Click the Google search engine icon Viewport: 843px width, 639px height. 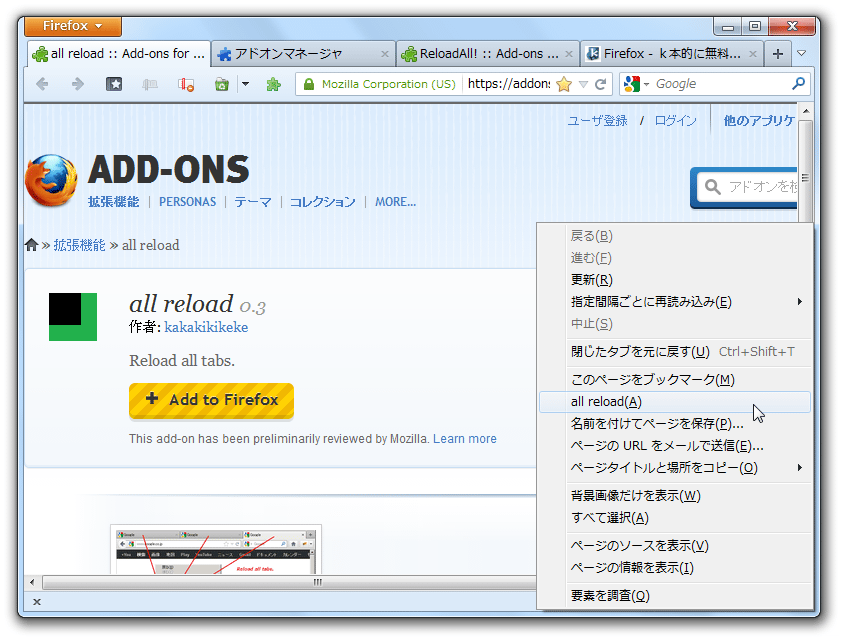coord(632,84)
